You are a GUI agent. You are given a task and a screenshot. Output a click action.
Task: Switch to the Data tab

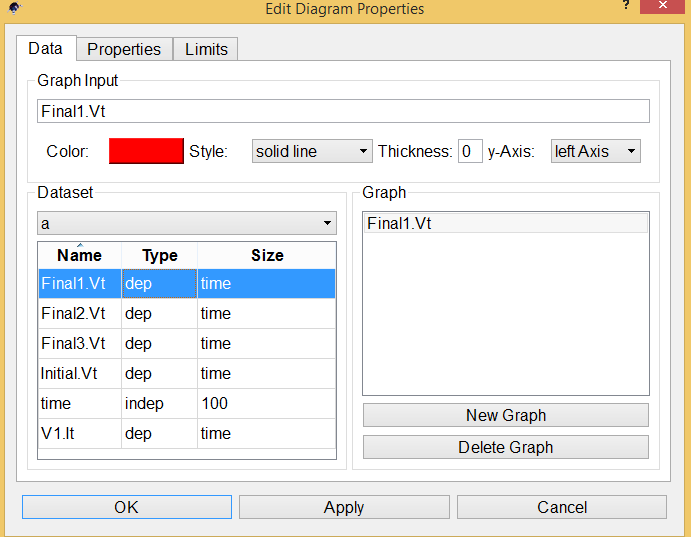tap(46, 48)
